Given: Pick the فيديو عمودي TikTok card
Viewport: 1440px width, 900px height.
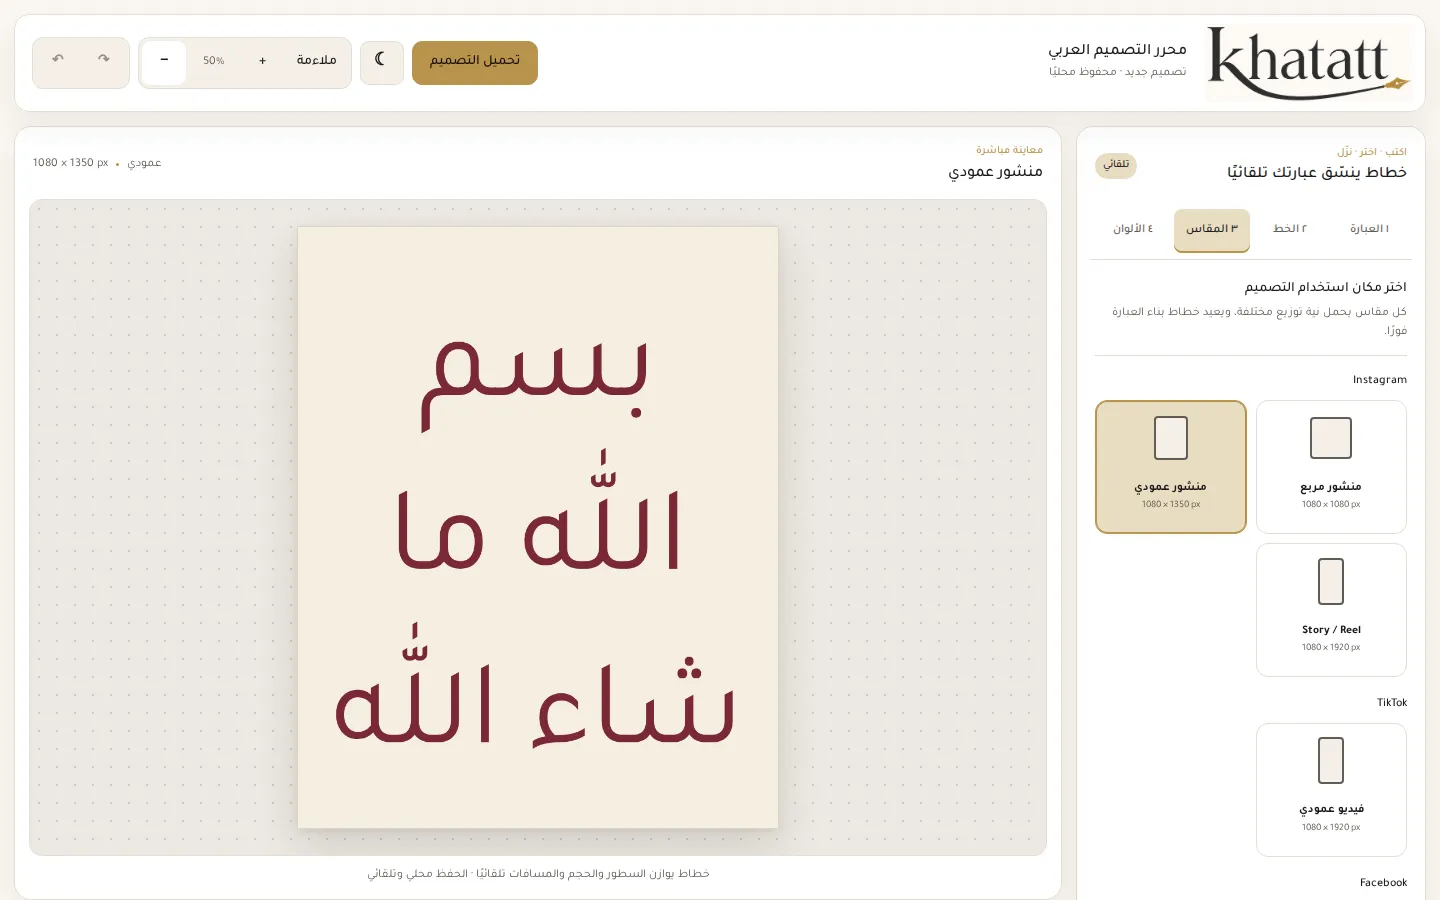Looking at the screenshot, I should pyautogui.click(x=1331, y=790).
